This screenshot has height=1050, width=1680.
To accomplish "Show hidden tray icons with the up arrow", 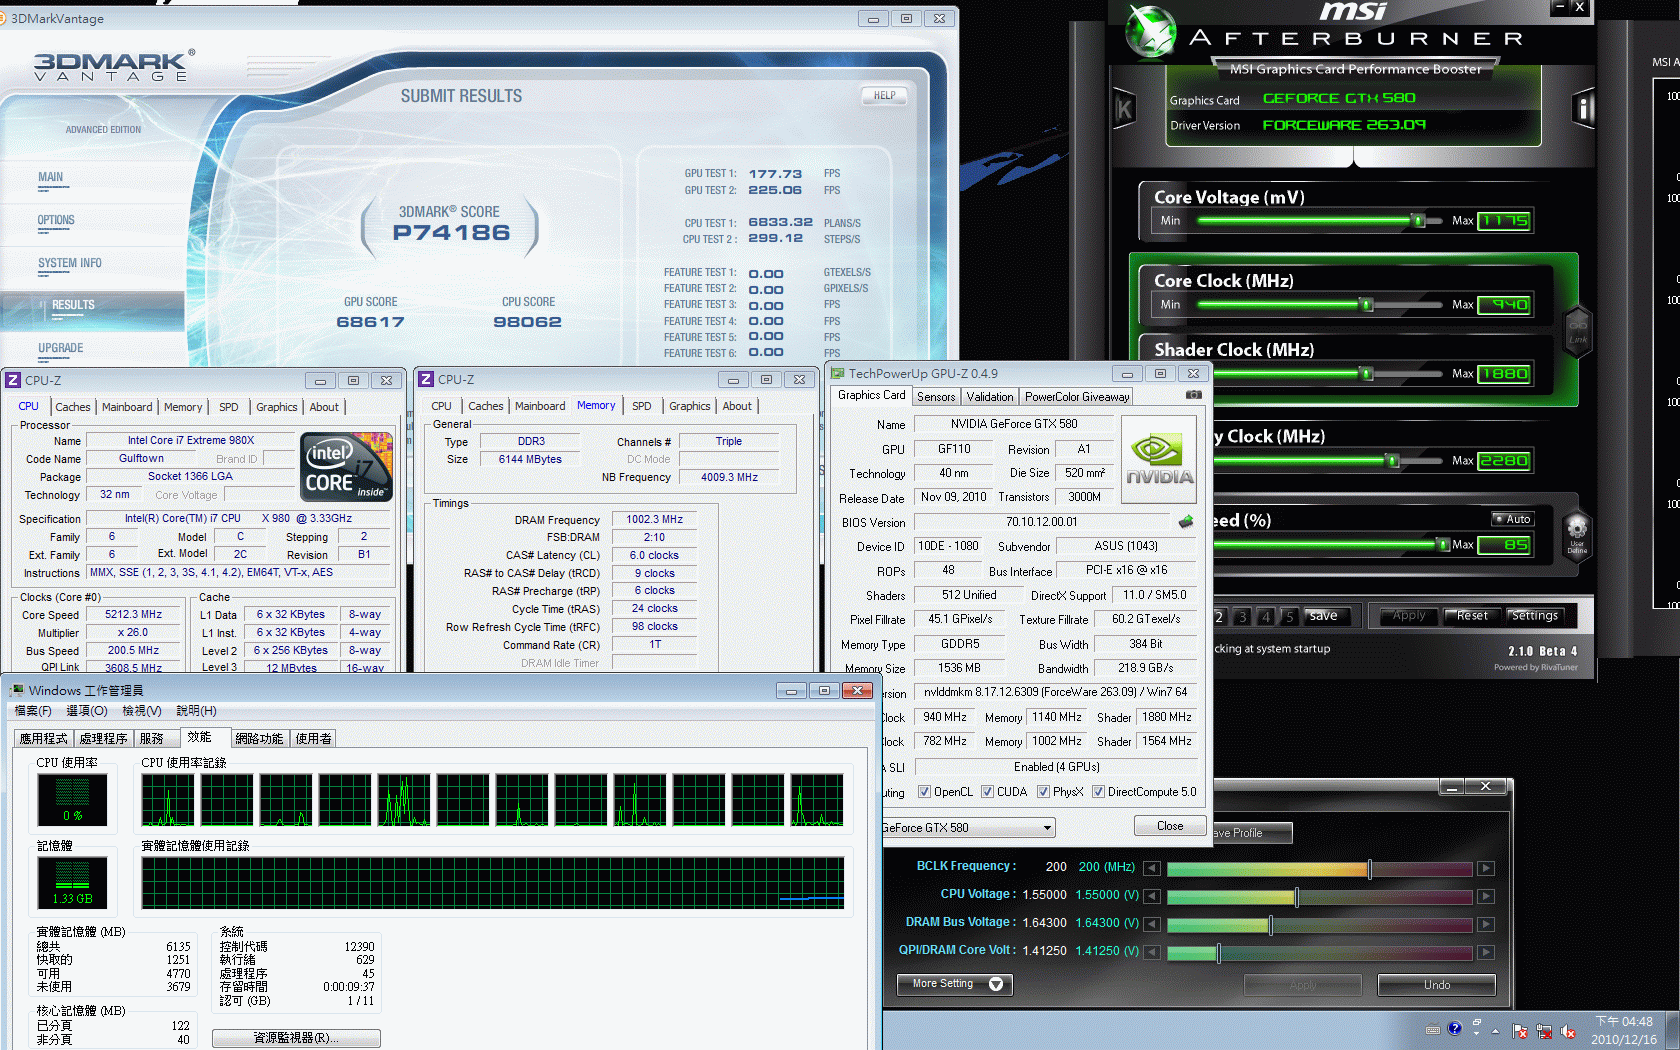I will coord(1496,1031).
